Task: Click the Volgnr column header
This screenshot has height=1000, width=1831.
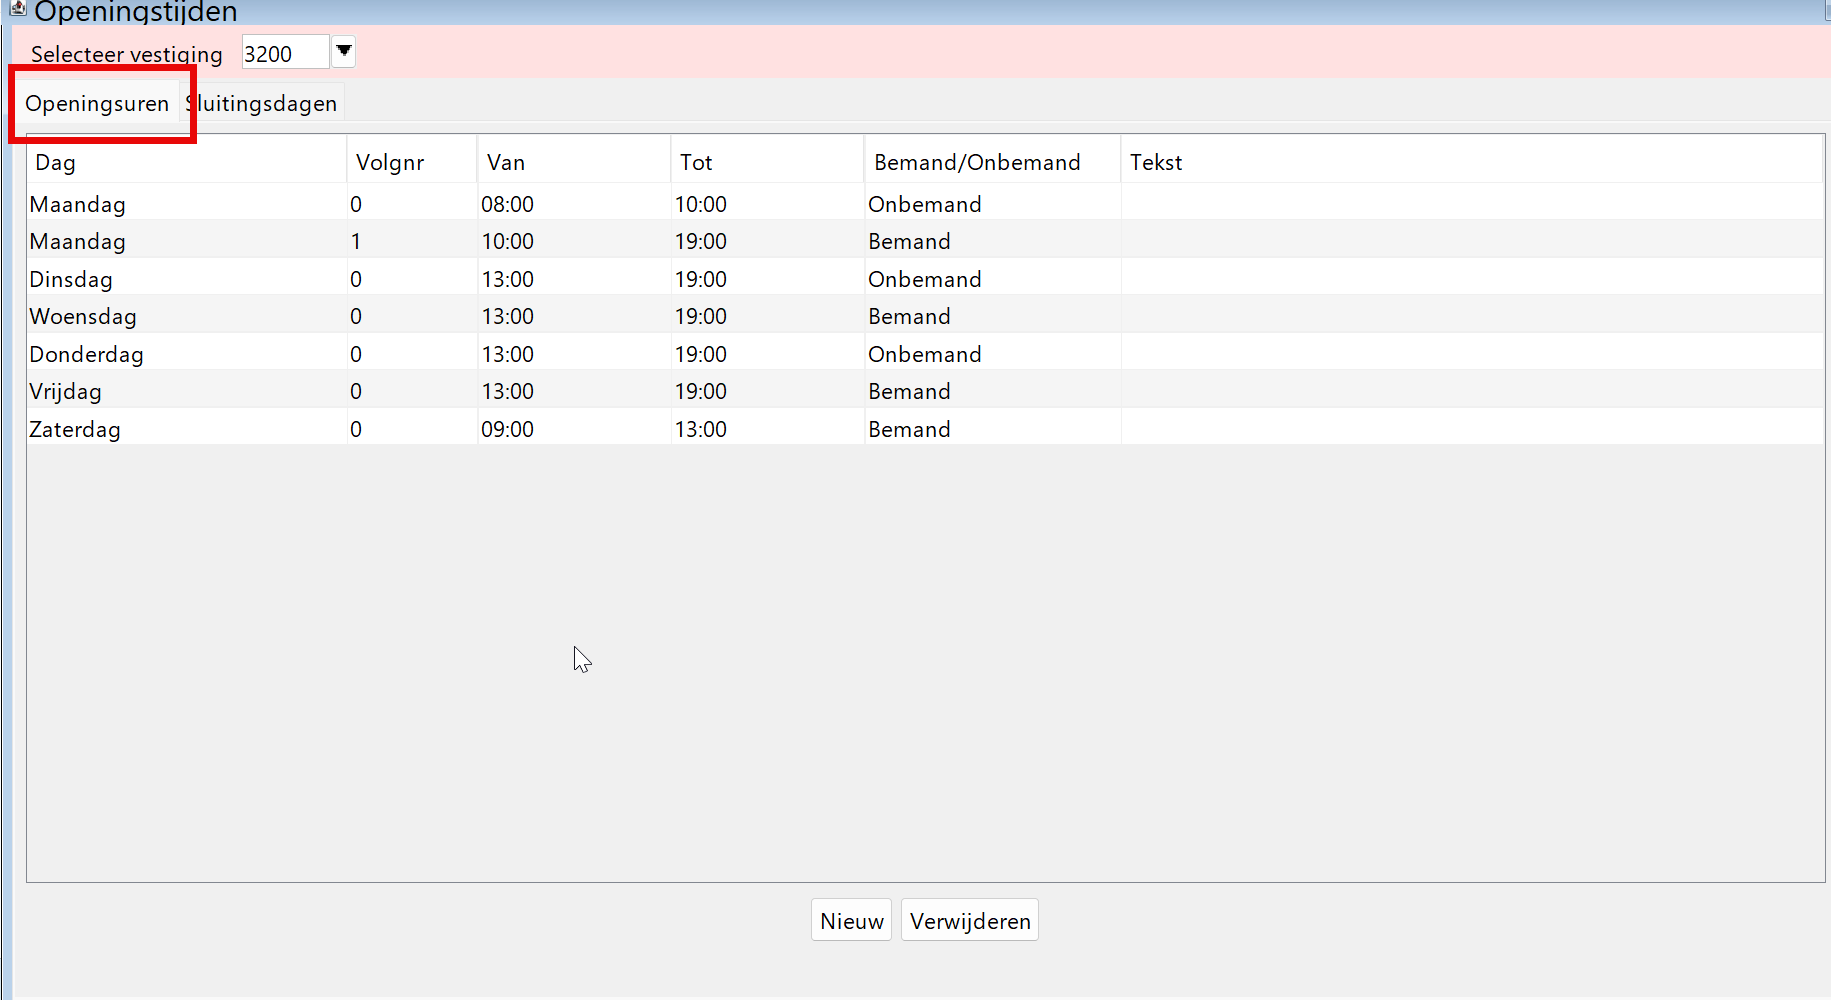Action: 411,162
